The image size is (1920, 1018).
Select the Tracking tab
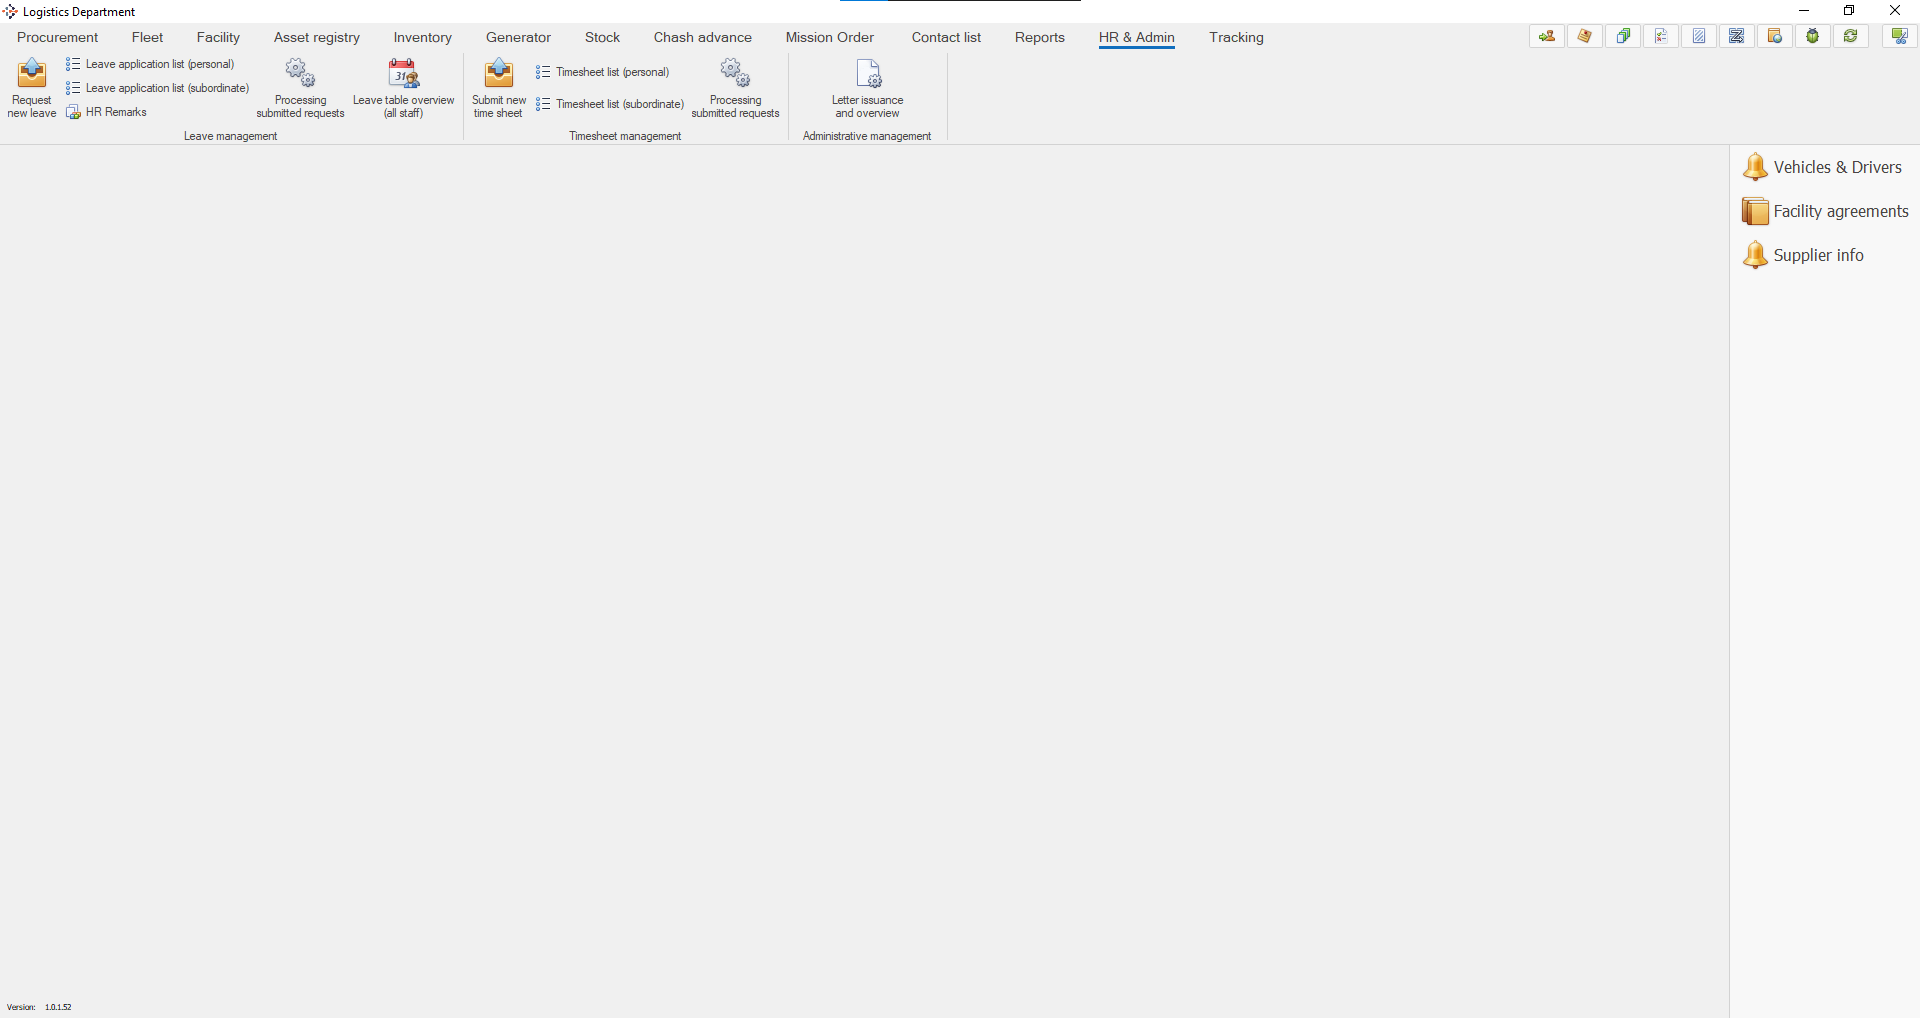pyautogui.click(x=1236, y=37)
